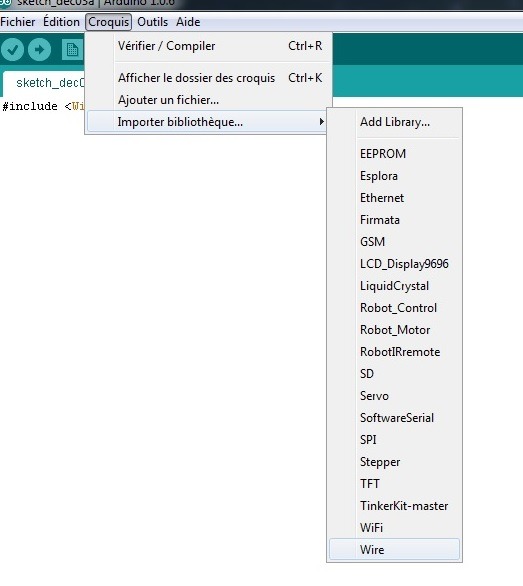Open the Aide menu
The width and height of the screenshot is (523, 586).
coord(188,22)
